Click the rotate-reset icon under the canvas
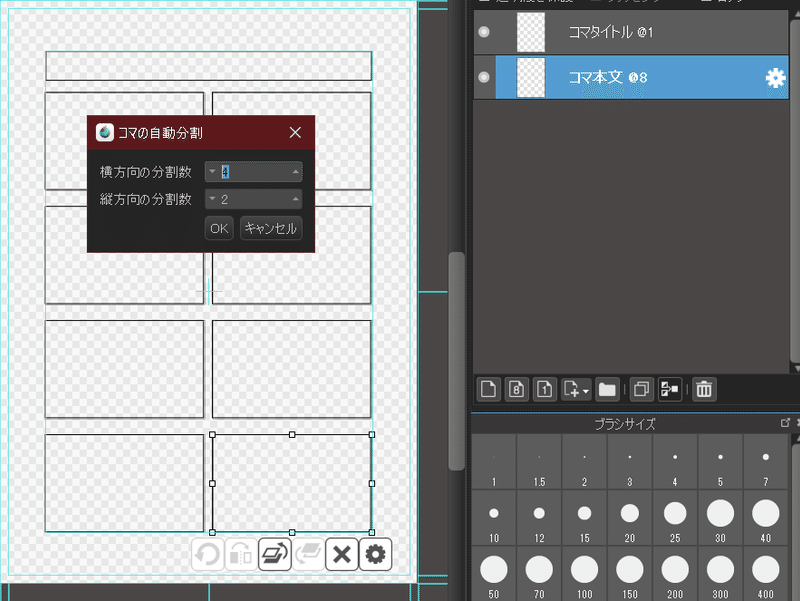The image size is (800, 601). (x=207, y=555)
